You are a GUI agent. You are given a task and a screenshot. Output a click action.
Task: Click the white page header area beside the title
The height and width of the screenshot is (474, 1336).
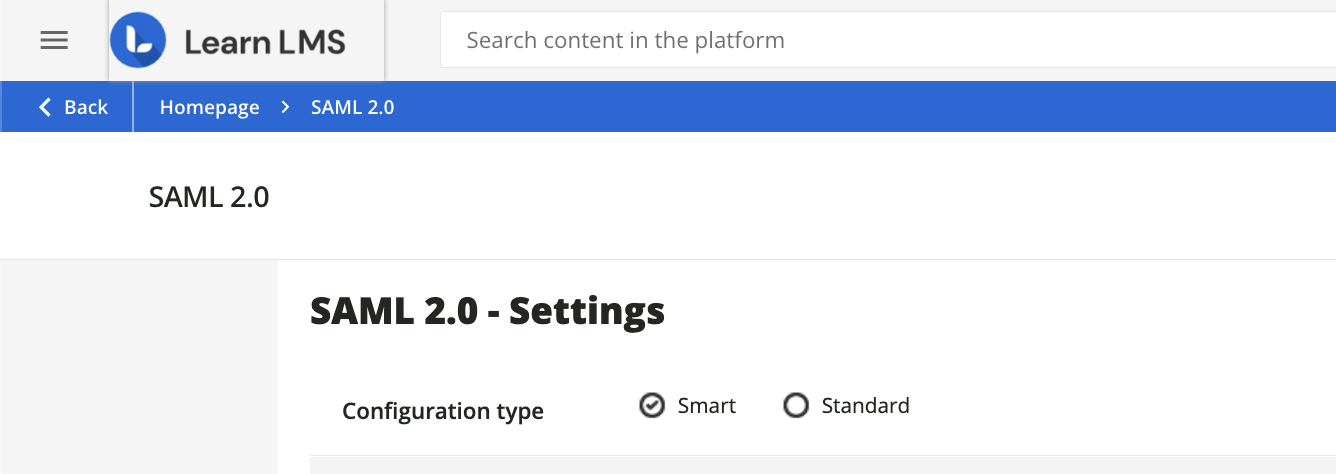(800, 197)
